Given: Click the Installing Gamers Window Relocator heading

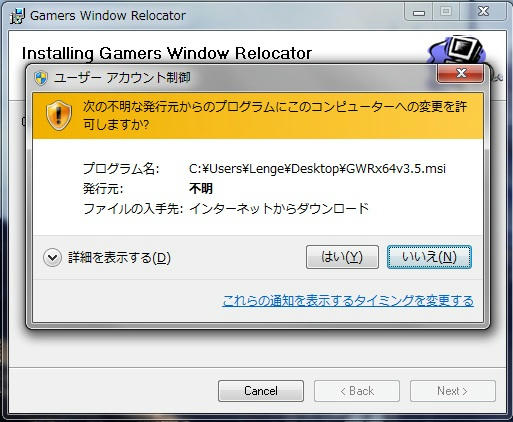Looking at the screenshot, I should point(167,53).
